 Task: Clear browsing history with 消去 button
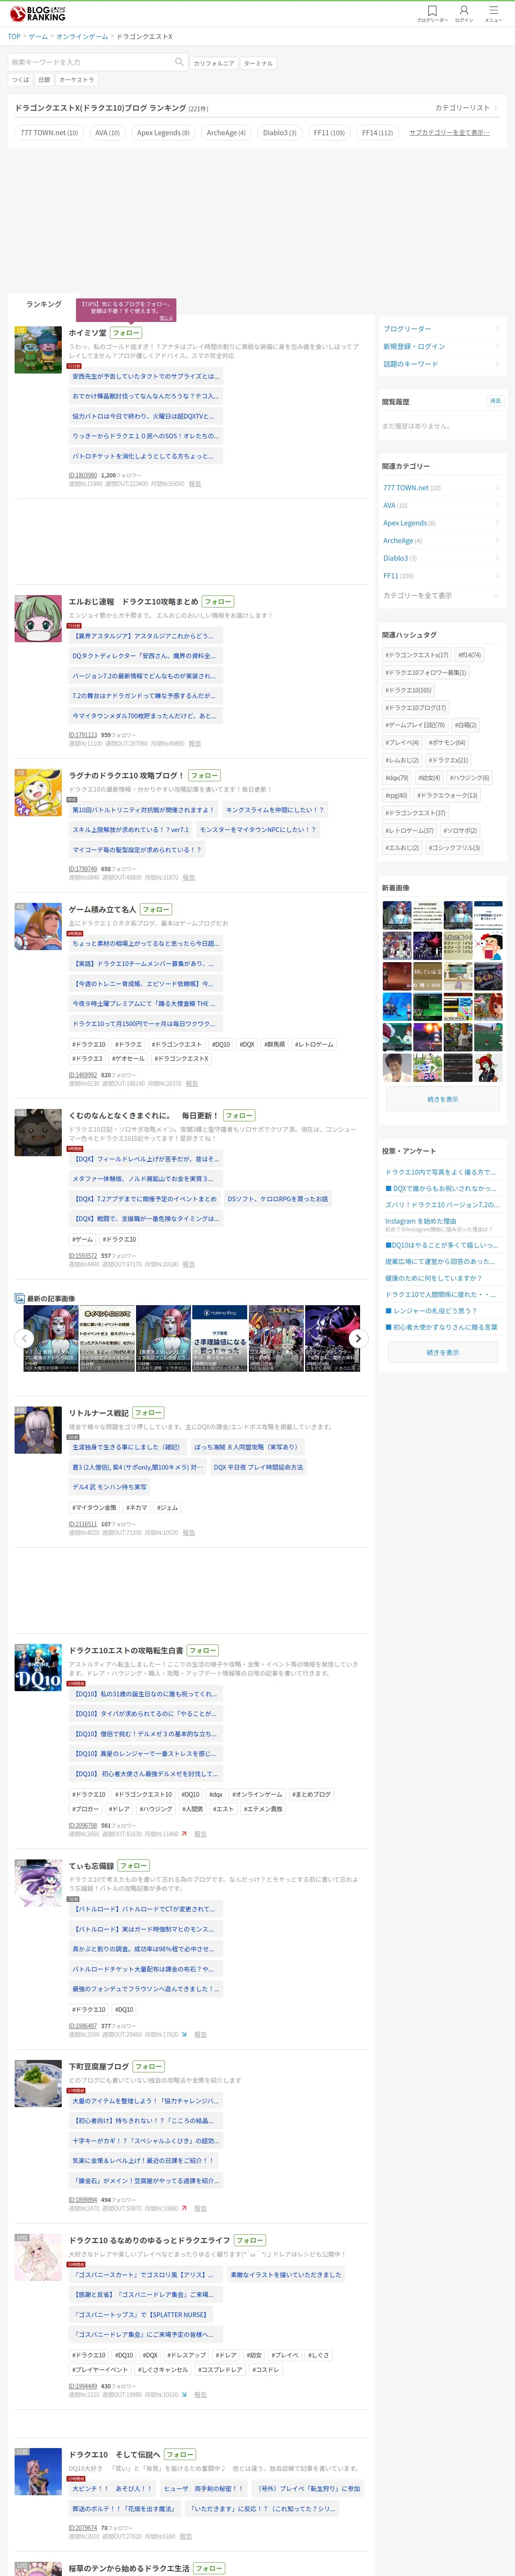(495, 401)
